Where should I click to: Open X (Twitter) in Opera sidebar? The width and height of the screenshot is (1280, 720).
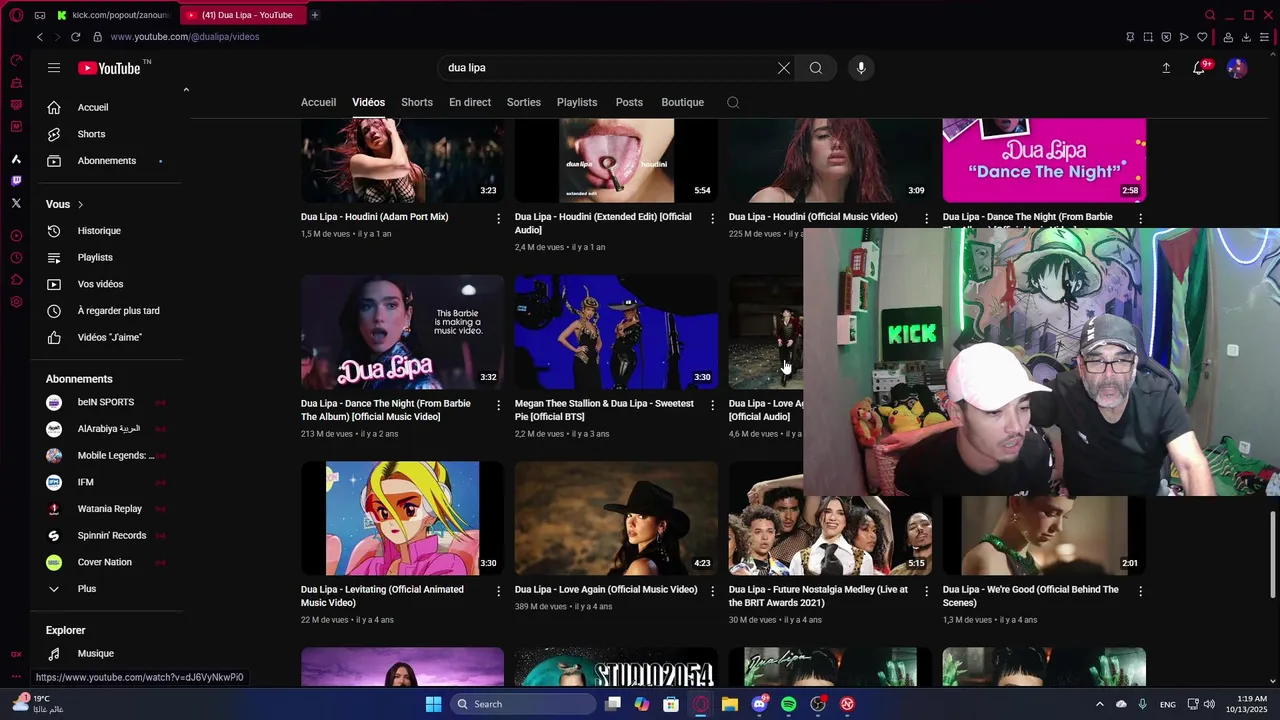tap(16, 203)
